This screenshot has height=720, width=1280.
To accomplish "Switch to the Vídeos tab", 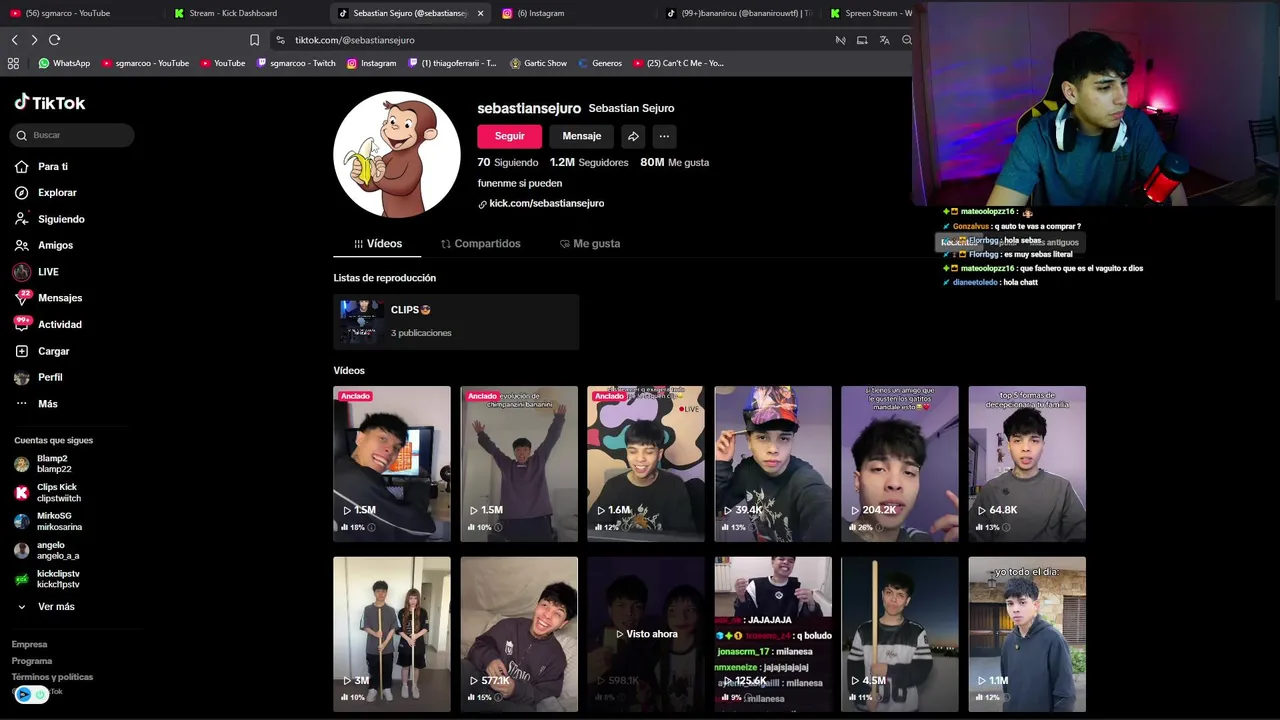I will point(378,244).
